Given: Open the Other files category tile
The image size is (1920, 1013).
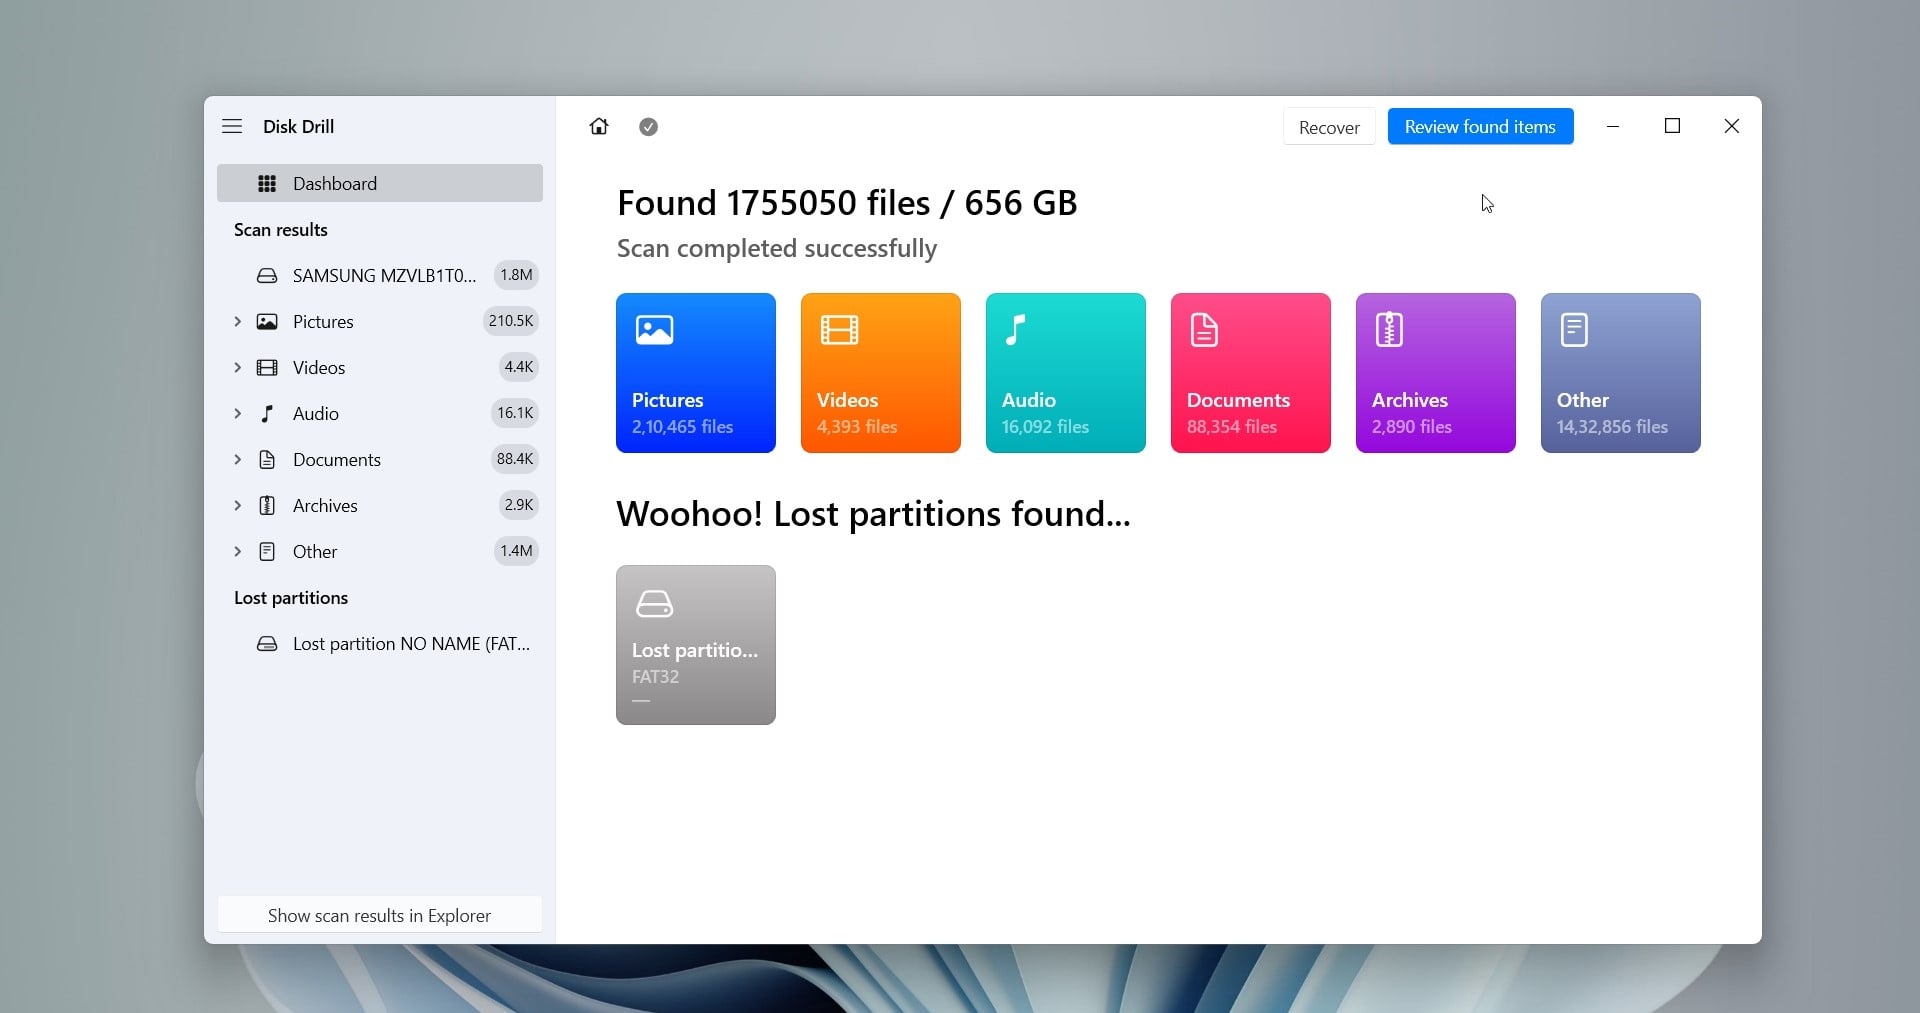Looking at the screenshot, I should tap(1621, 373).
